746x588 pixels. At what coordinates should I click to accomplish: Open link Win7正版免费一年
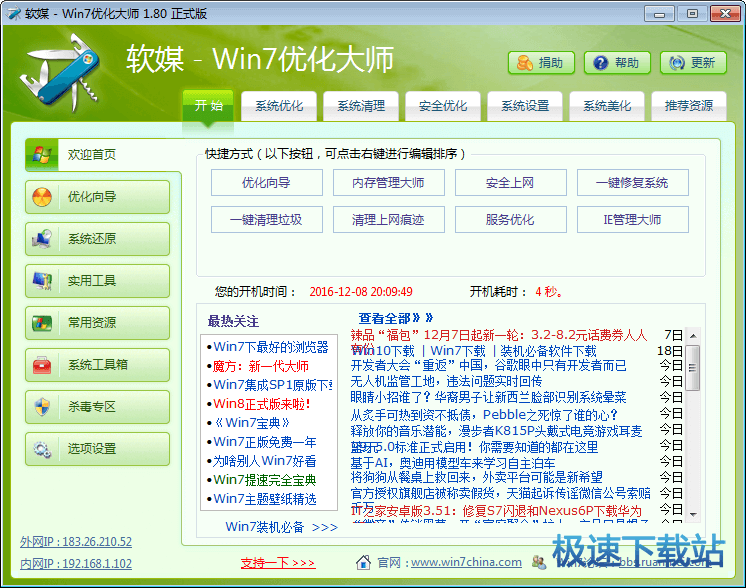(265, 441)
